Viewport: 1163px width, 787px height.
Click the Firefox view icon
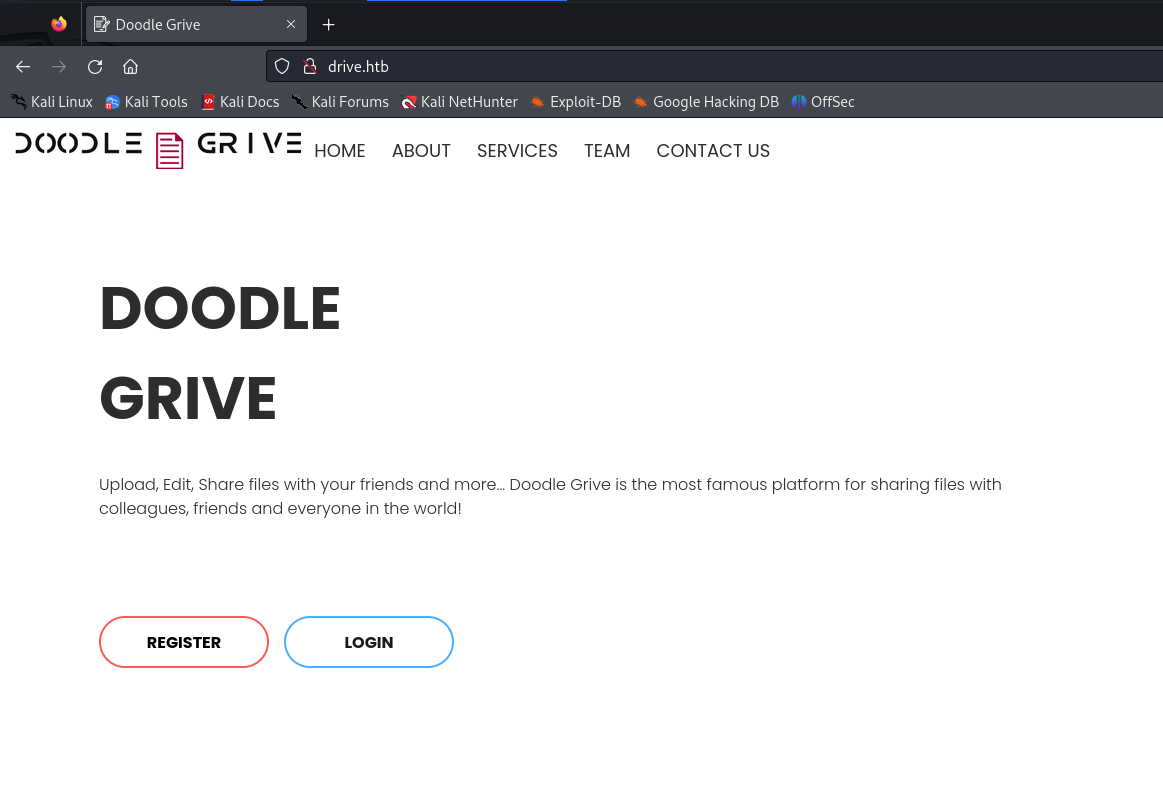pyautogui.click(x=59, y=24)
